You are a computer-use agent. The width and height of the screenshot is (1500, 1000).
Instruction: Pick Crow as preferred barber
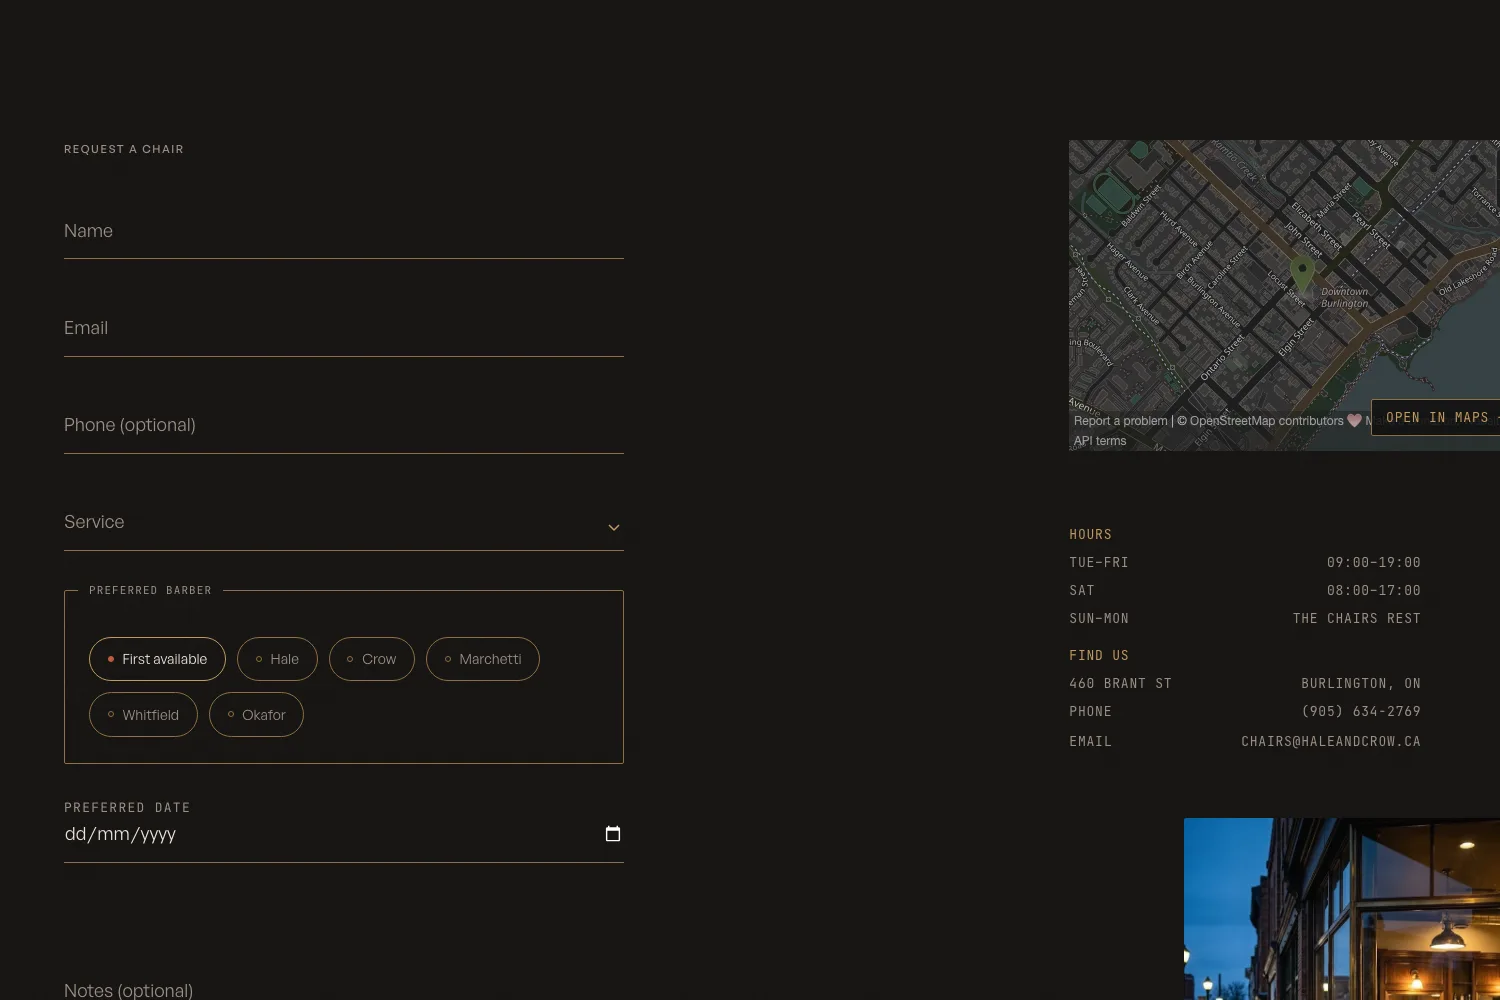371,659
